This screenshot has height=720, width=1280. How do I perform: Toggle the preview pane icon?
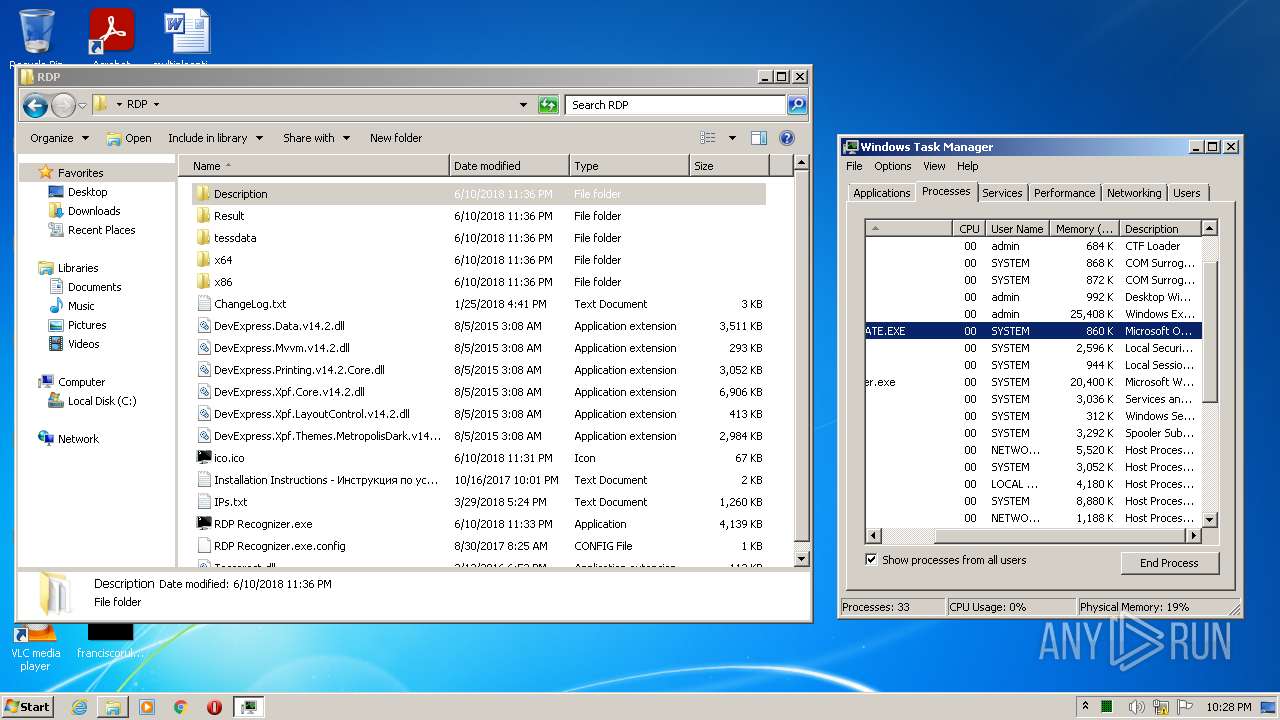point(759,138)
